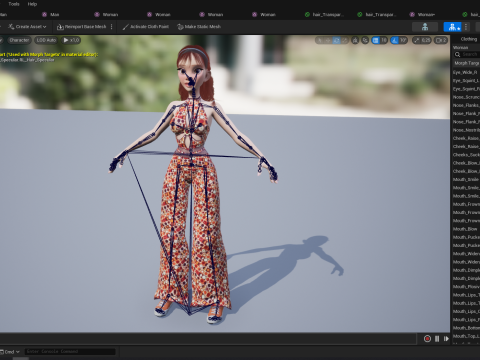Open the camera speed setting
Viewport: 480px width, 360px height.
coord(441,40)
